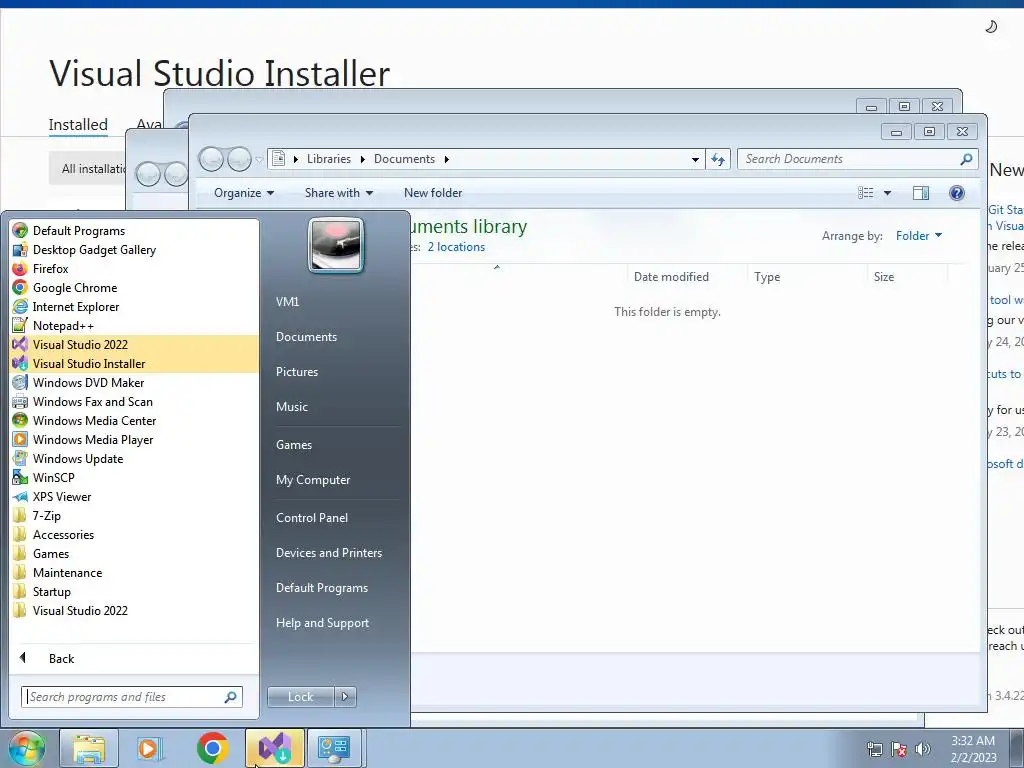1024x768 pixels.
Task: Click the Lock button
Action: click(x=300, y=697)
